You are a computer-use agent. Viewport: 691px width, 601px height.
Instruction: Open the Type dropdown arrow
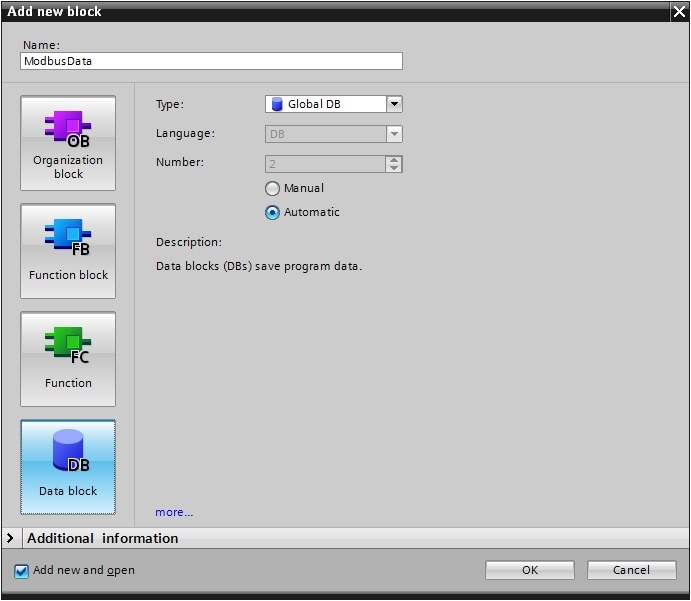click(x=394, y=104)
